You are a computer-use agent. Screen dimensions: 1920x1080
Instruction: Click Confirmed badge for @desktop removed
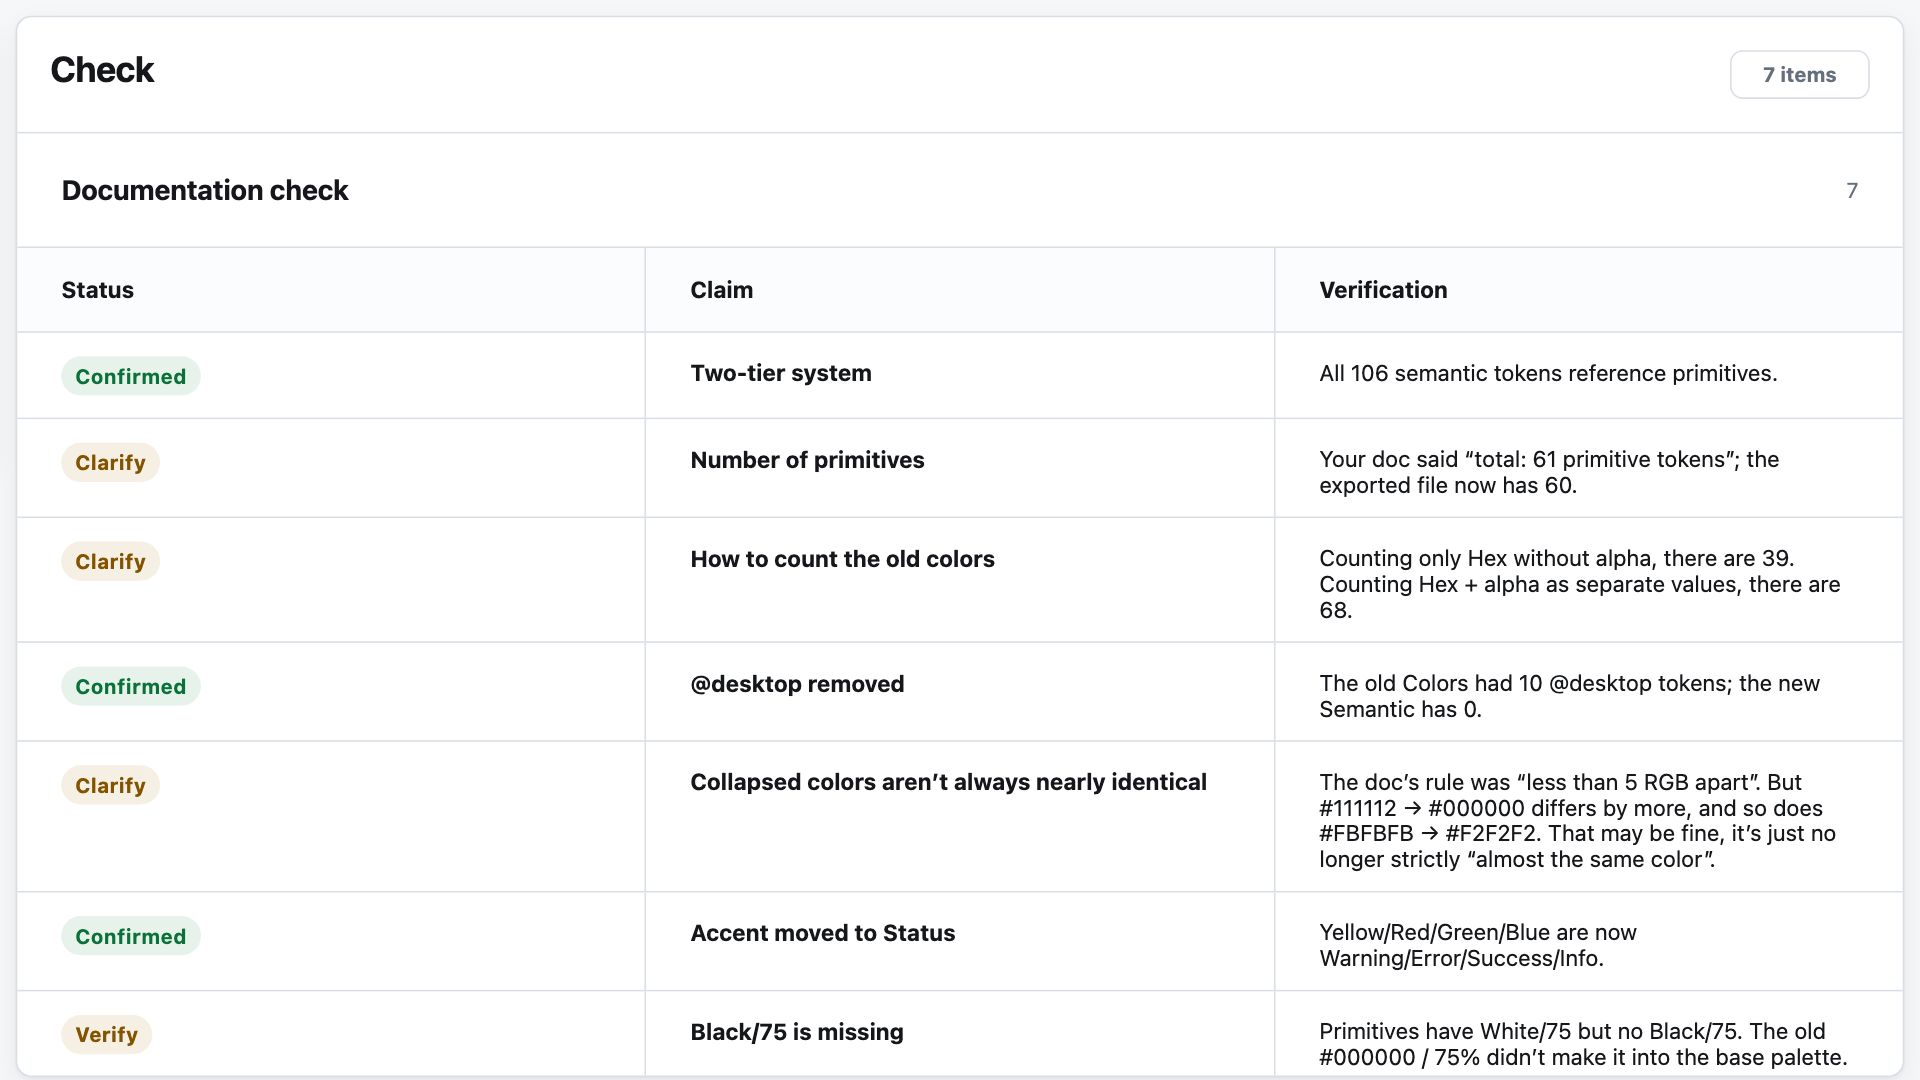[131, 686]
